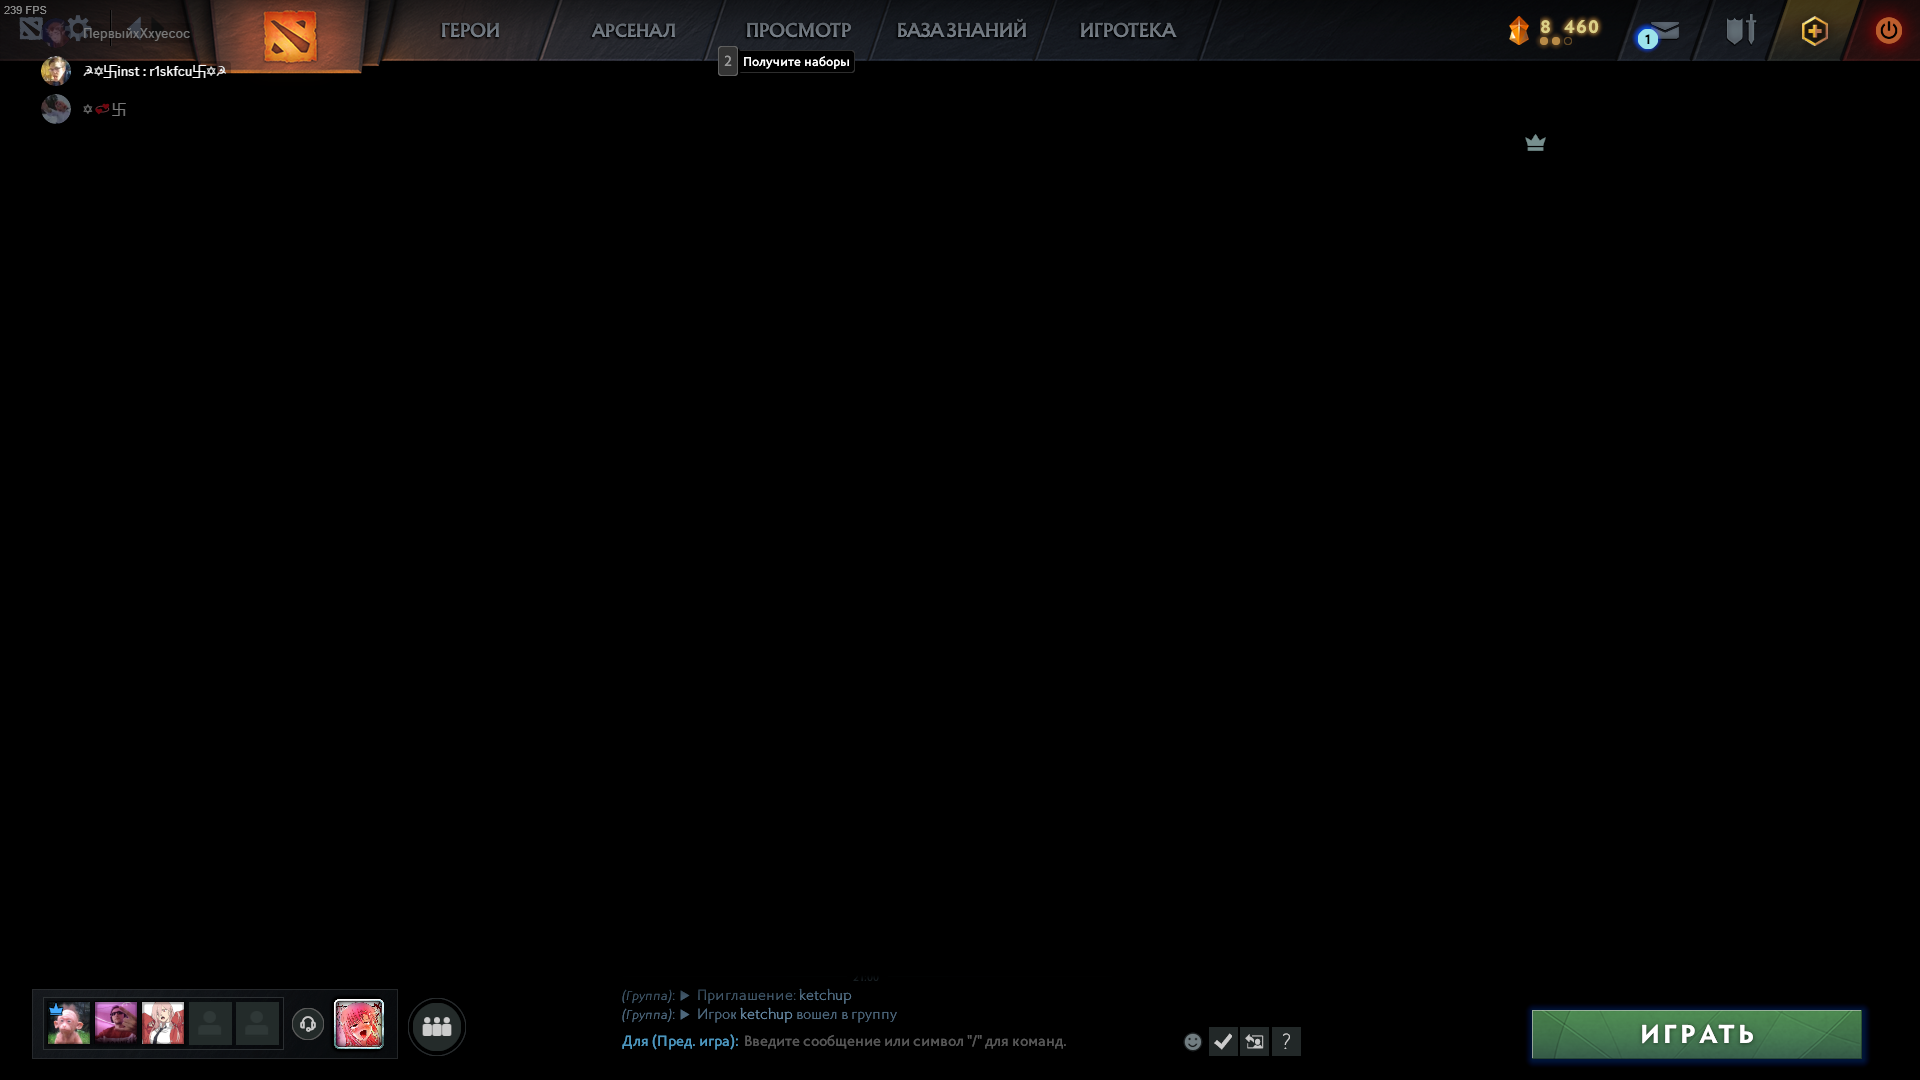The height and width of the screenshot is (1080, 1920).
Task: Click the Получите наборы notification
Action: pyautogui.click(x=793, y=61)
